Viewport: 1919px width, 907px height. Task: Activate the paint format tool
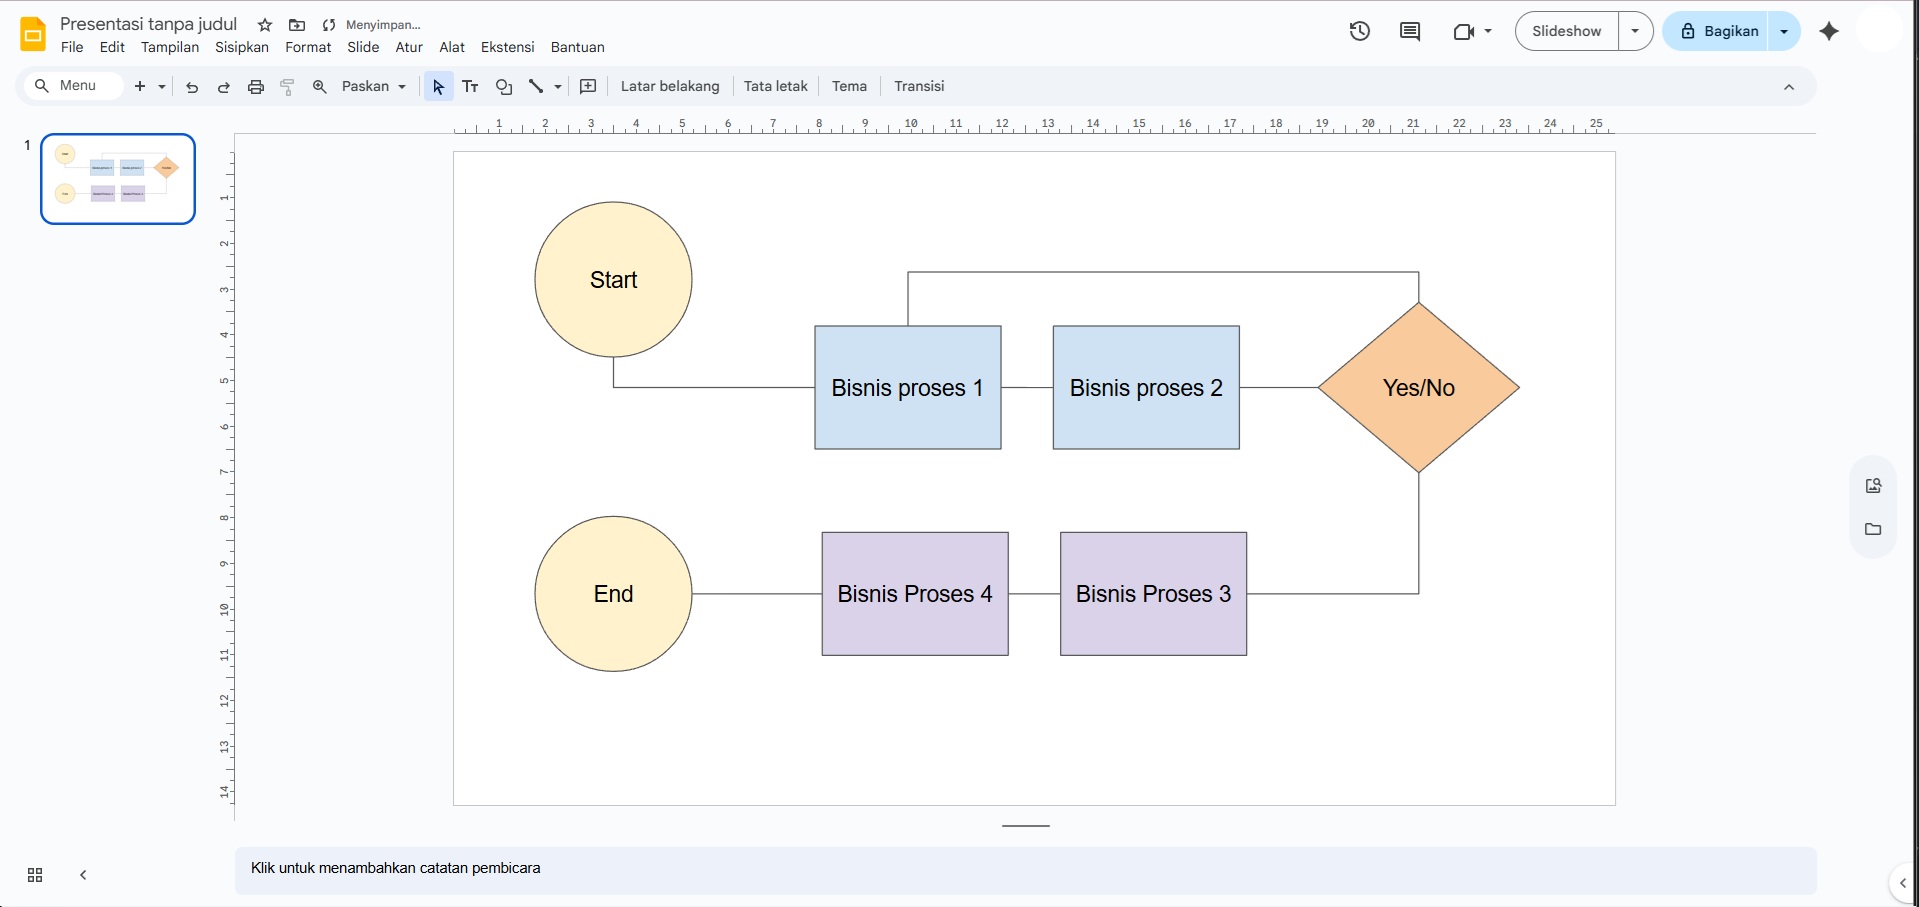pyautogui.click(x=287, y=87)
